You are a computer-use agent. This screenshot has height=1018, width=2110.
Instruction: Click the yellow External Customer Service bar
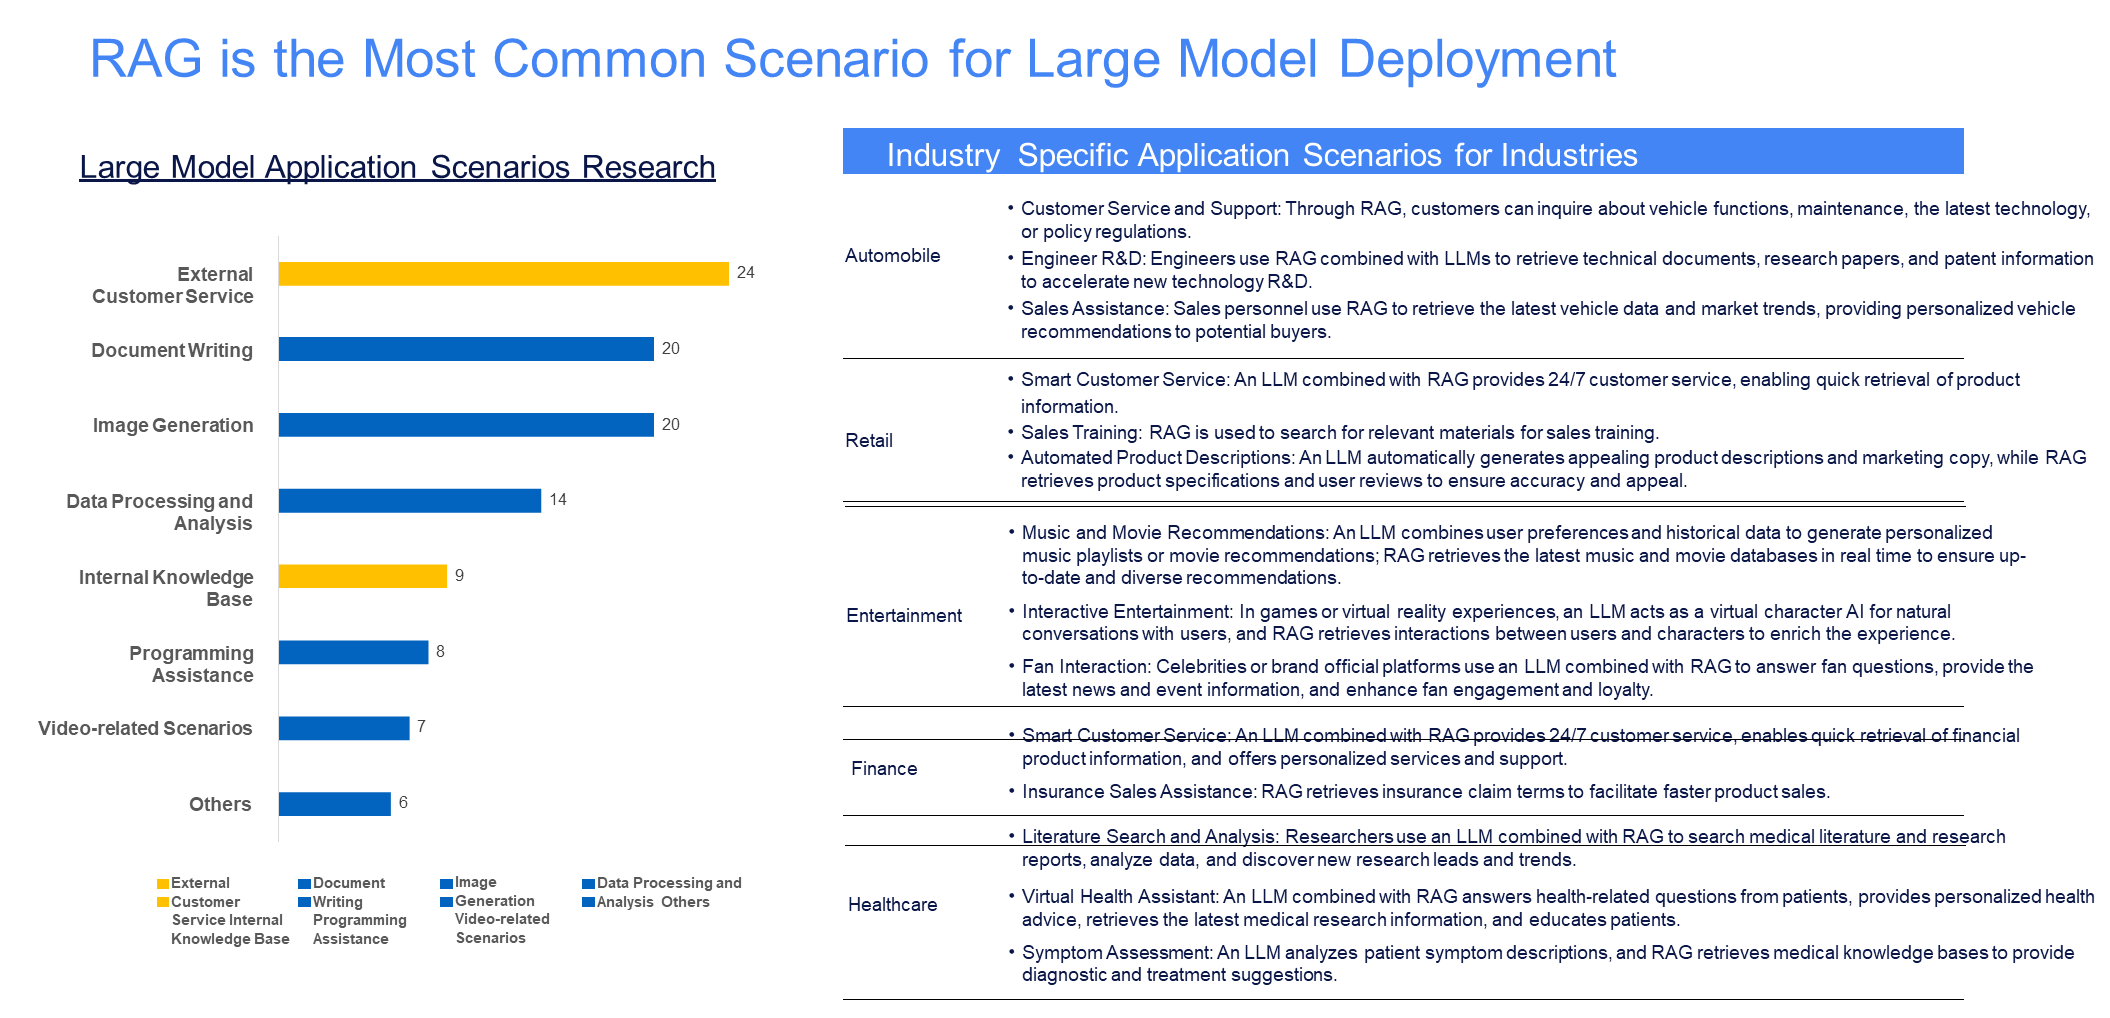[504, 274]
